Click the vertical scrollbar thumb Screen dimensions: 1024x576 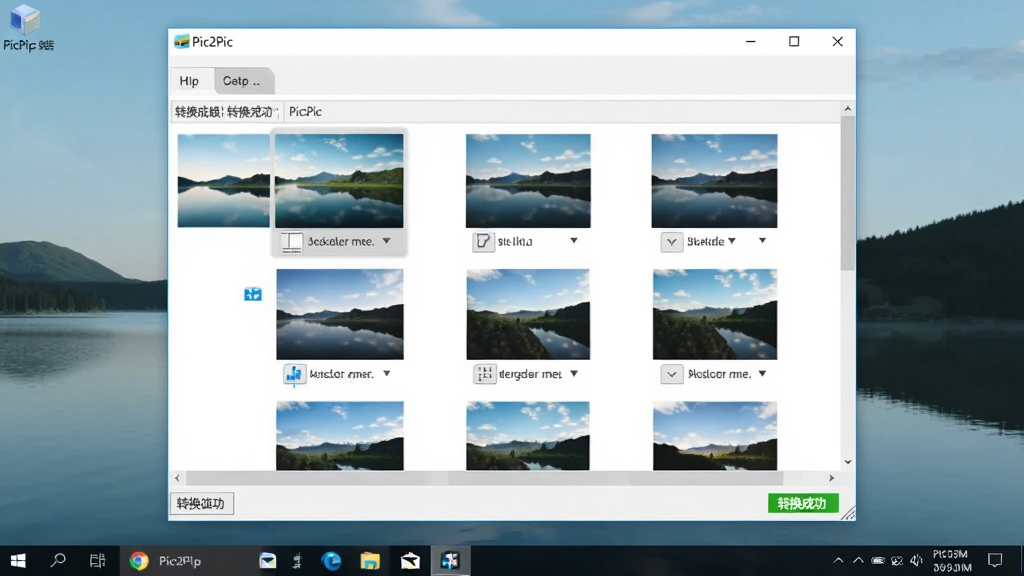848,193
